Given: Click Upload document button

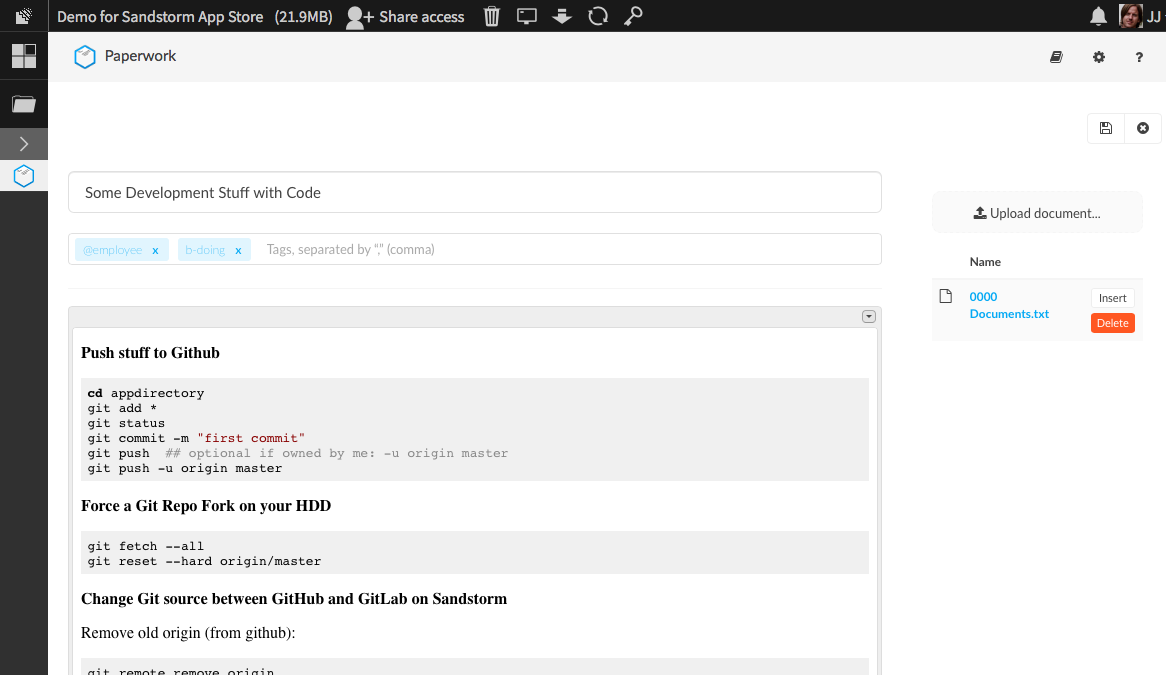Looking at the screenshot, I should (x=1037, y=213).
